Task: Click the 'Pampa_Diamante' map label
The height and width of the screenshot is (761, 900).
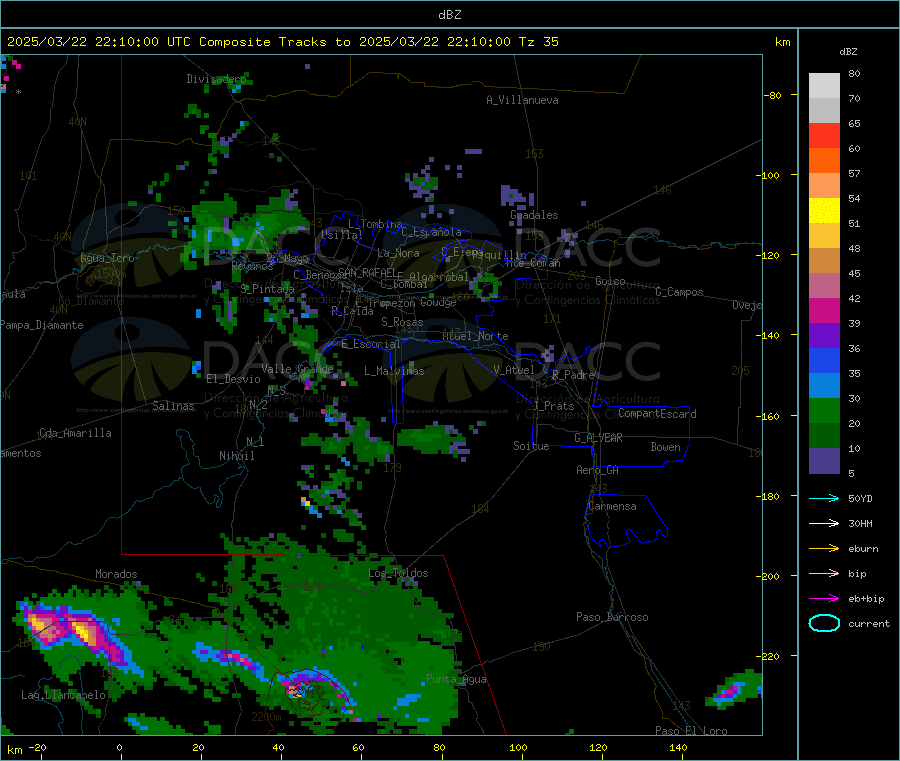Action: click(x=42, y=325)
